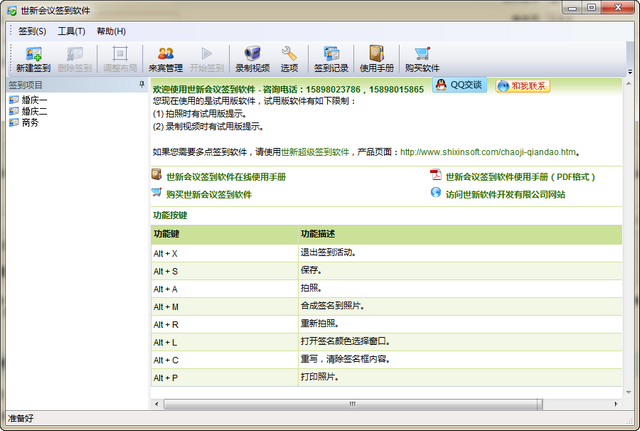Click the cart icon beside 购买世新会议签到软件
The height and width of the screenshot is (431, 640).
(156, 192)
